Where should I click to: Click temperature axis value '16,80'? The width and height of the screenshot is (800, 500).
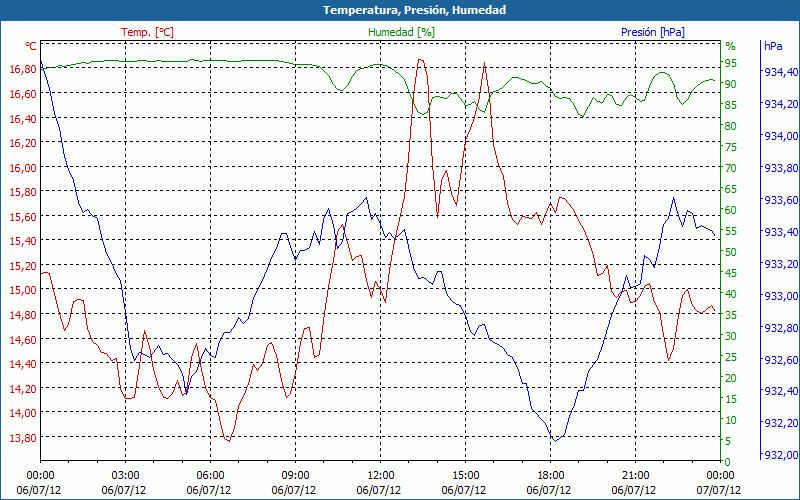pyautogui.click(x=23, y=69)
